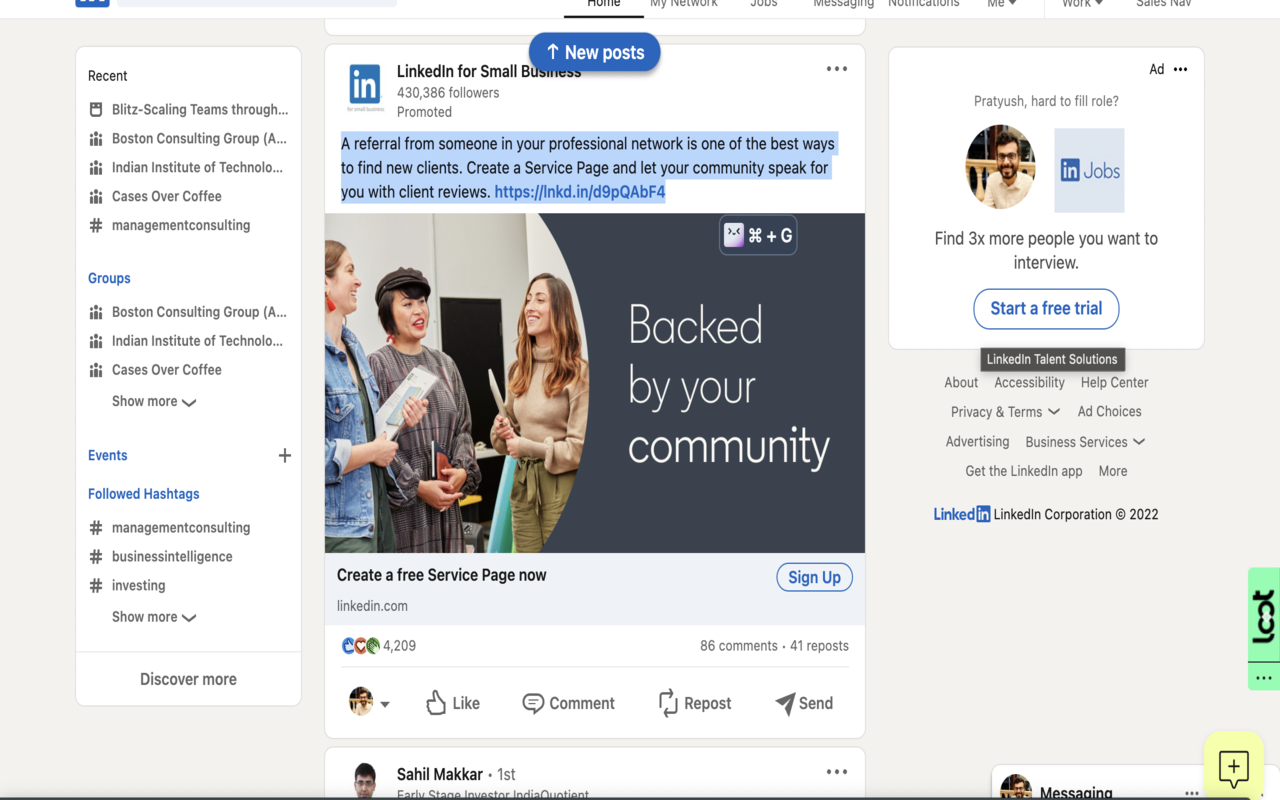The image size is (1280, 800).
Task: Open the 86 comments link
Action: click(x=739, y=646)
